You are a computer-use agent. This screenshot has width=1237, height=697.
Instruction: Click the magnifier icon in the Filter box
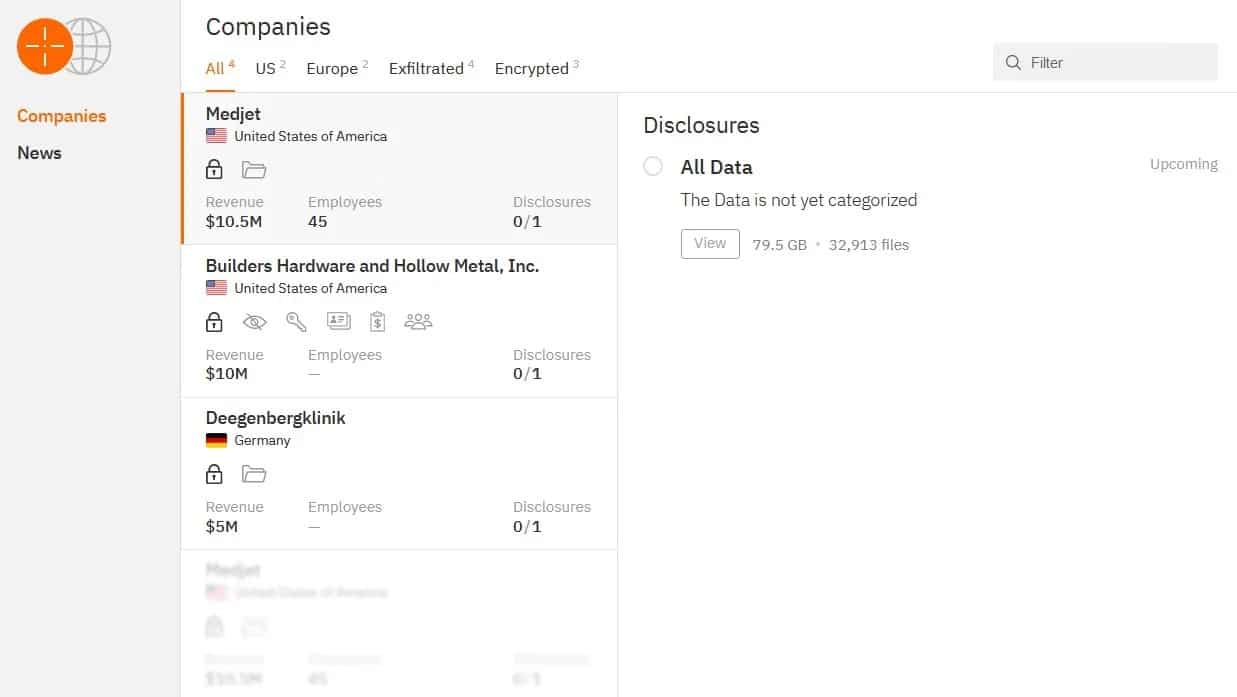click(1013, 63)
